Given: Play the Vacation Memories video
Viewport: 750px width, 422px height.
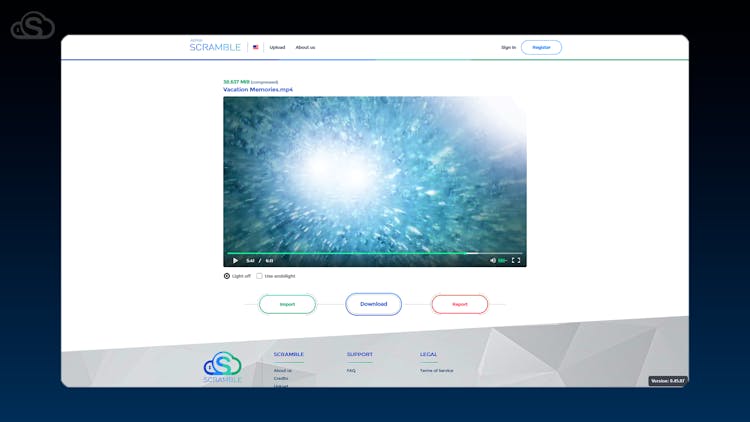Looking at the screenshot, I should (x=235, y=260).
